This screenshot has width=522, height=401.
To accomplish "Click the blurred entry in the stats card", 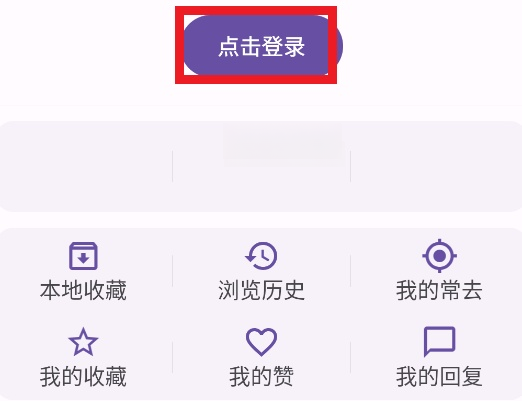I will (x=283, y=144).
